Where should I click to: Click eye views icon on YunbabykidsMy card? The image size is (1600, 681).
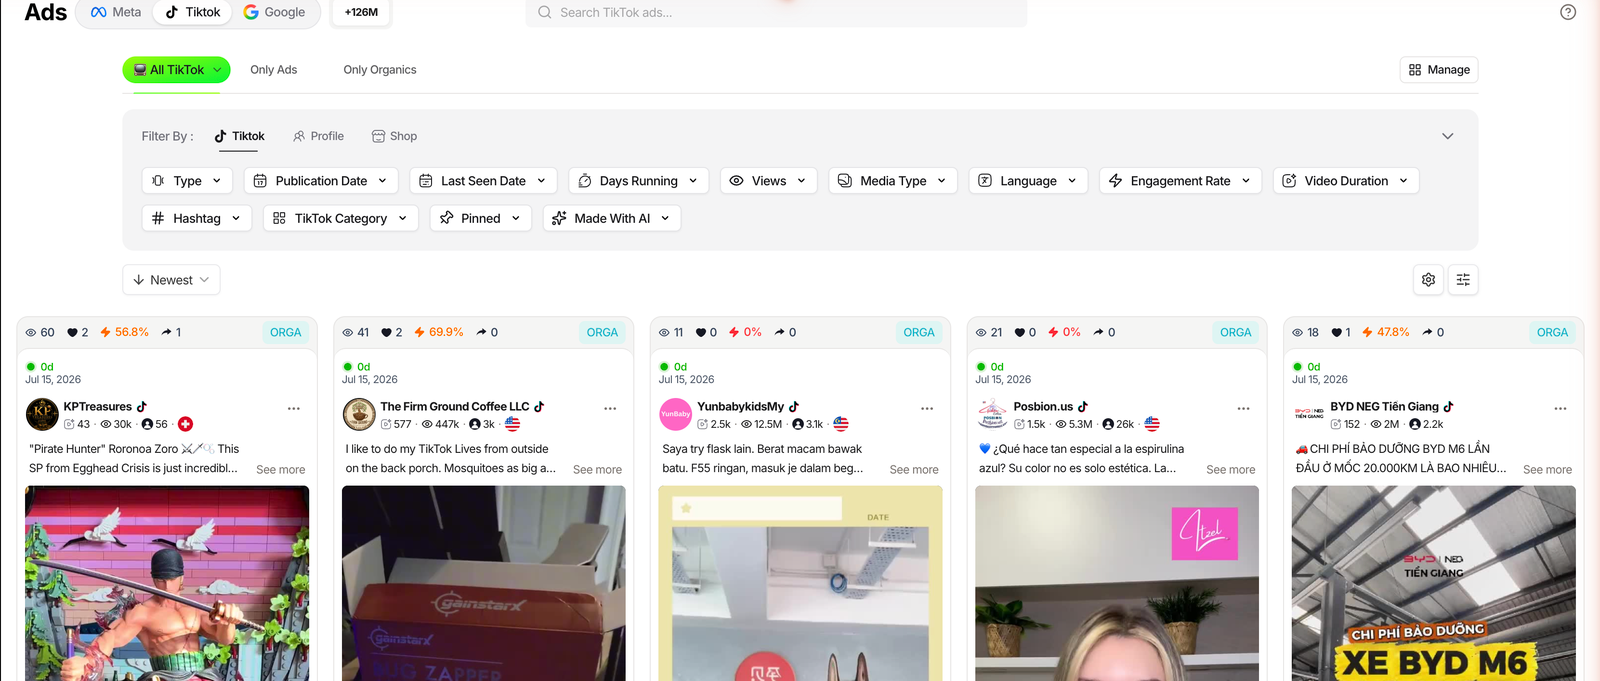(664, 332)
